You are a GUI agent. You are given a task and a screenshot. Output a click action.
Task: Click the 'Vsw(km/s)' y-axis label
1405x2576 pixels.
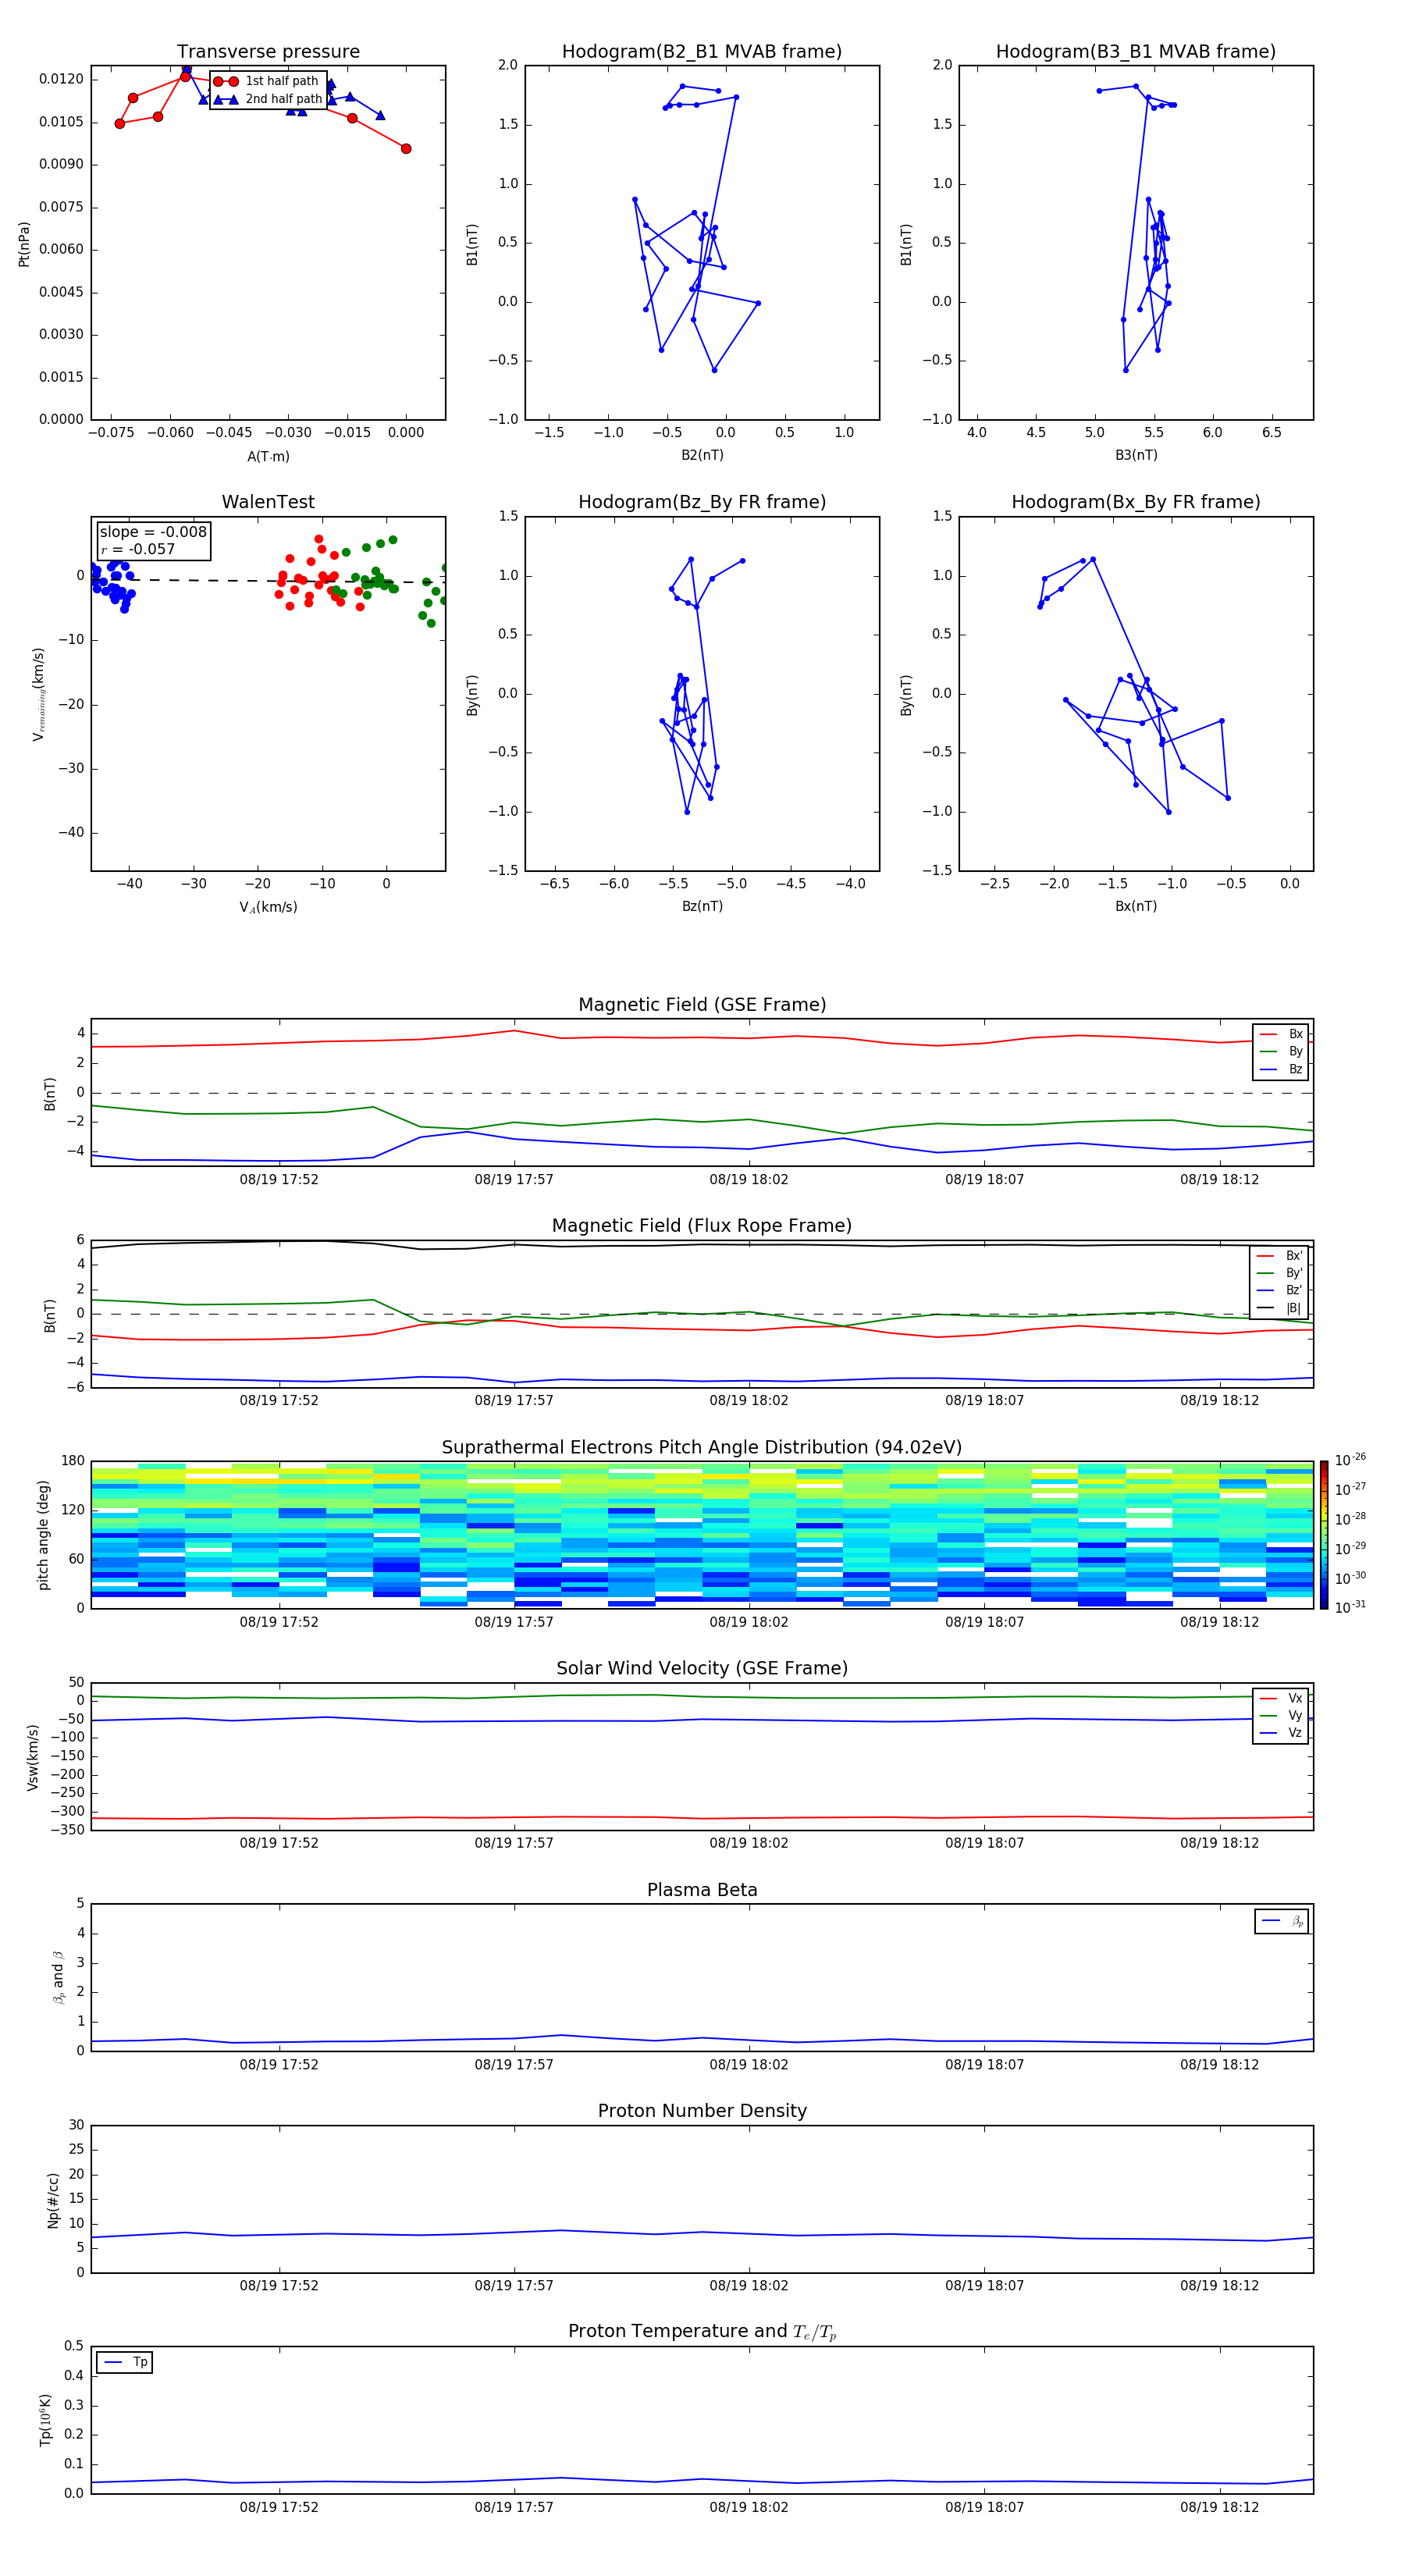coord(33,1757)
